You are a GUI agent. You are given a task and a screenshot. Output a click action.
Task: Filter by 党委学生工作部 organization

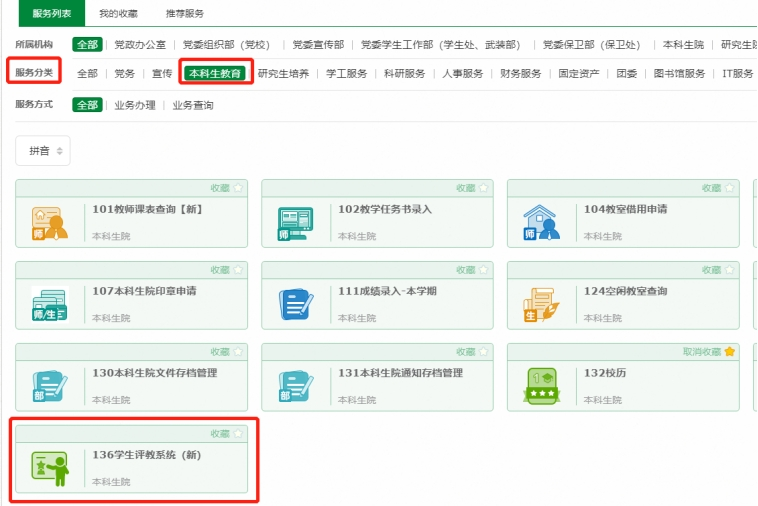441,45
